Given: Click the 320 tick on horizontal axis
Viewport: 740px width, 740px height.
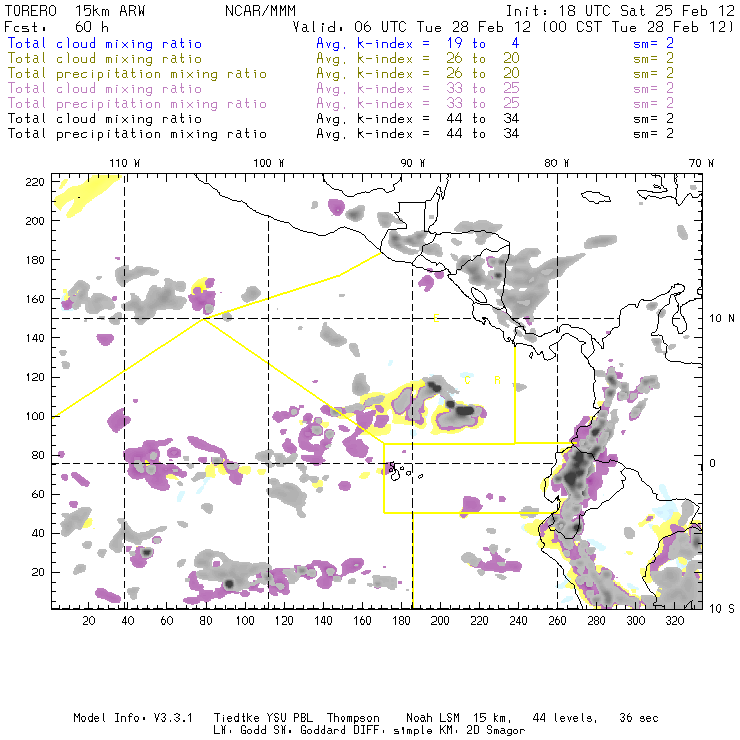Looking at the screenshot, I should click(674, 621).
